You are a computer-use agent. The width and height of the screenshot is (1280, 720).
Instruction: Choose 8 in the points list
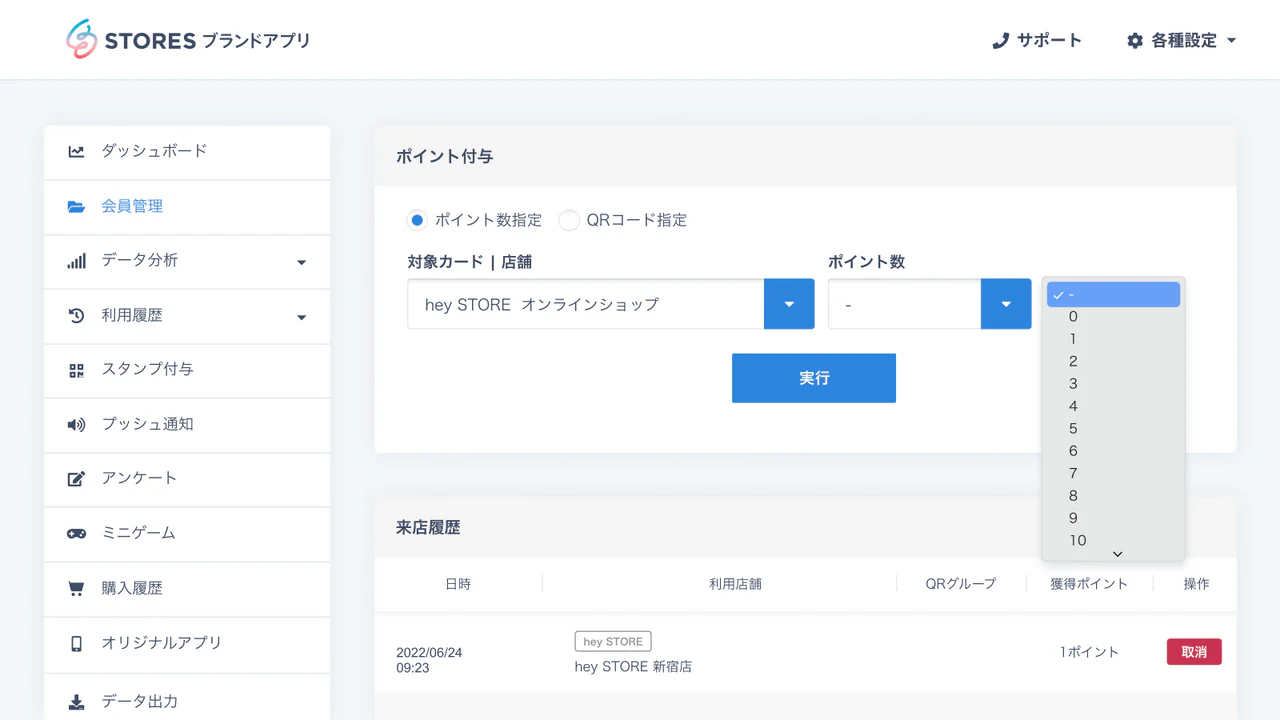(x=1113, y=496)
